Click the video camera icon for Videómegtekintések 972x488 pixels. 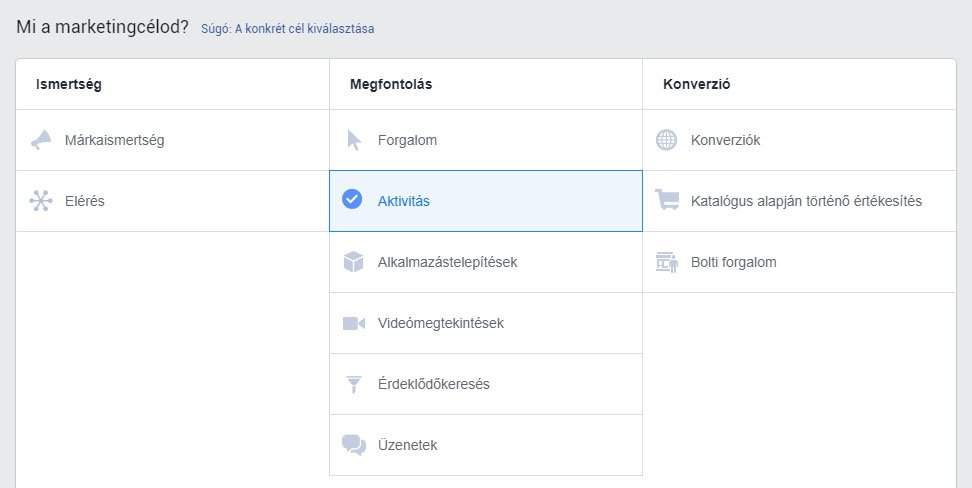tap(354, 323)
